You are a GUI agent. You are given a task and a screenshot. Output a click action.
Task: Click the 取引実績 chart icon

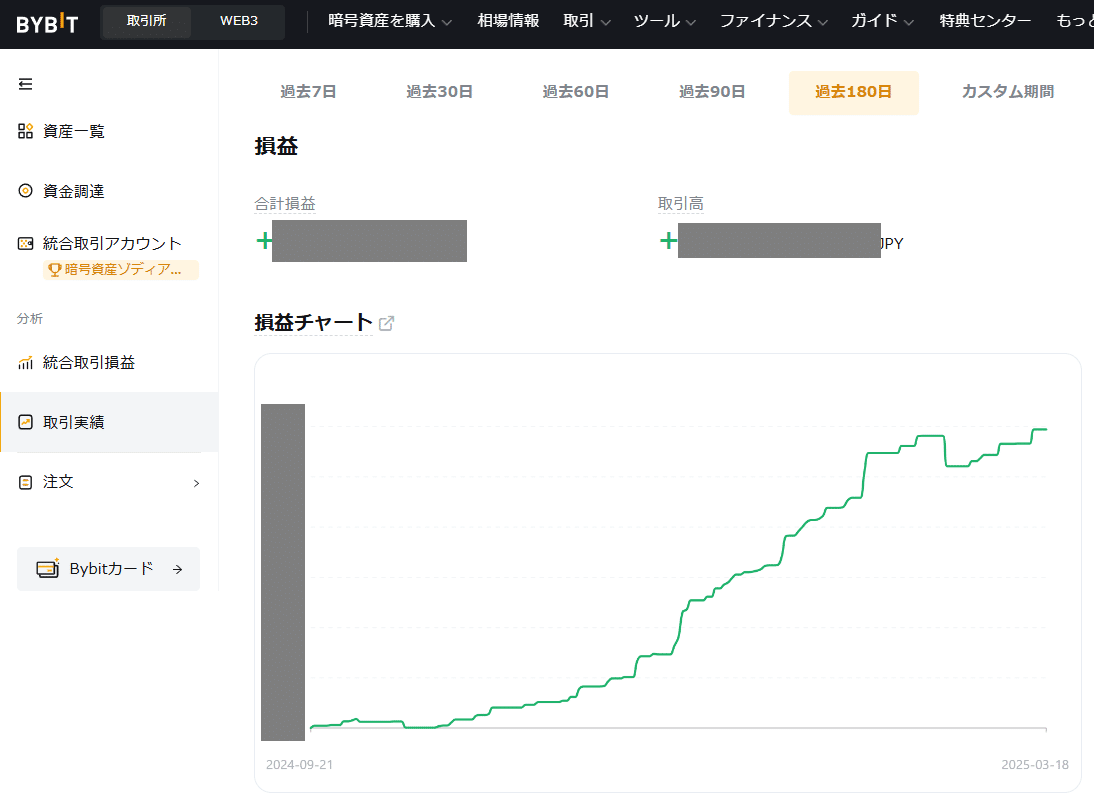[x=26, y=422]
